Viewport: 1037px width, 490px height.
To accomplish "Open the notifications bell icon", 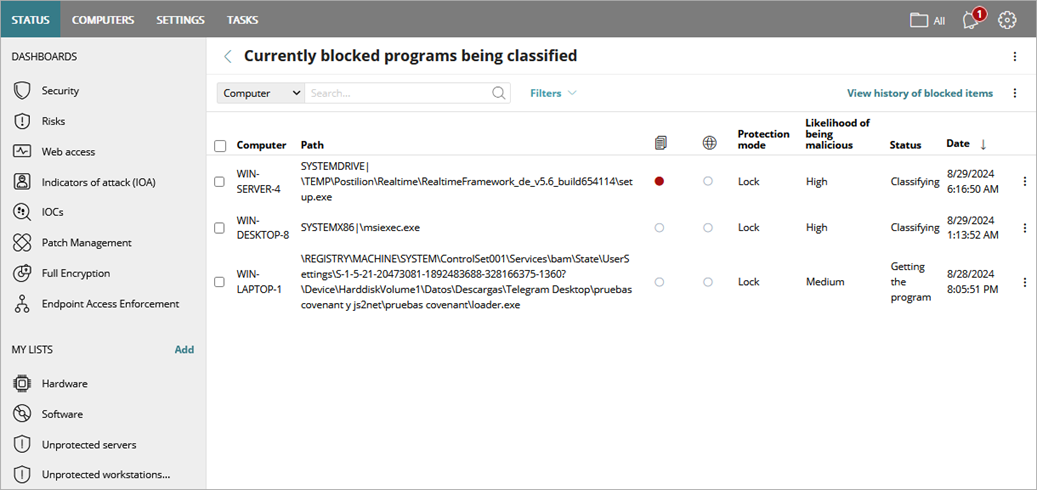I will tap(970, 20).
